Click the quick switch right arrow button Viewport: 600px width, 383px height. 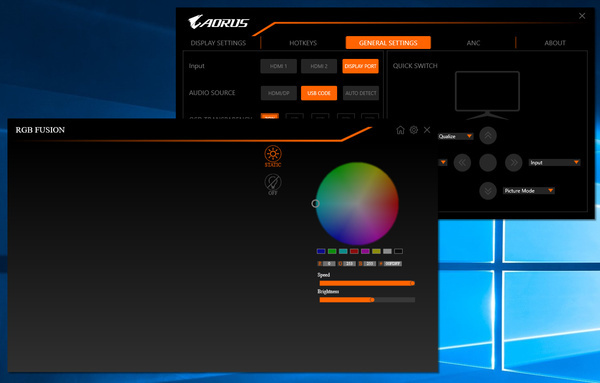click(514, 163)
